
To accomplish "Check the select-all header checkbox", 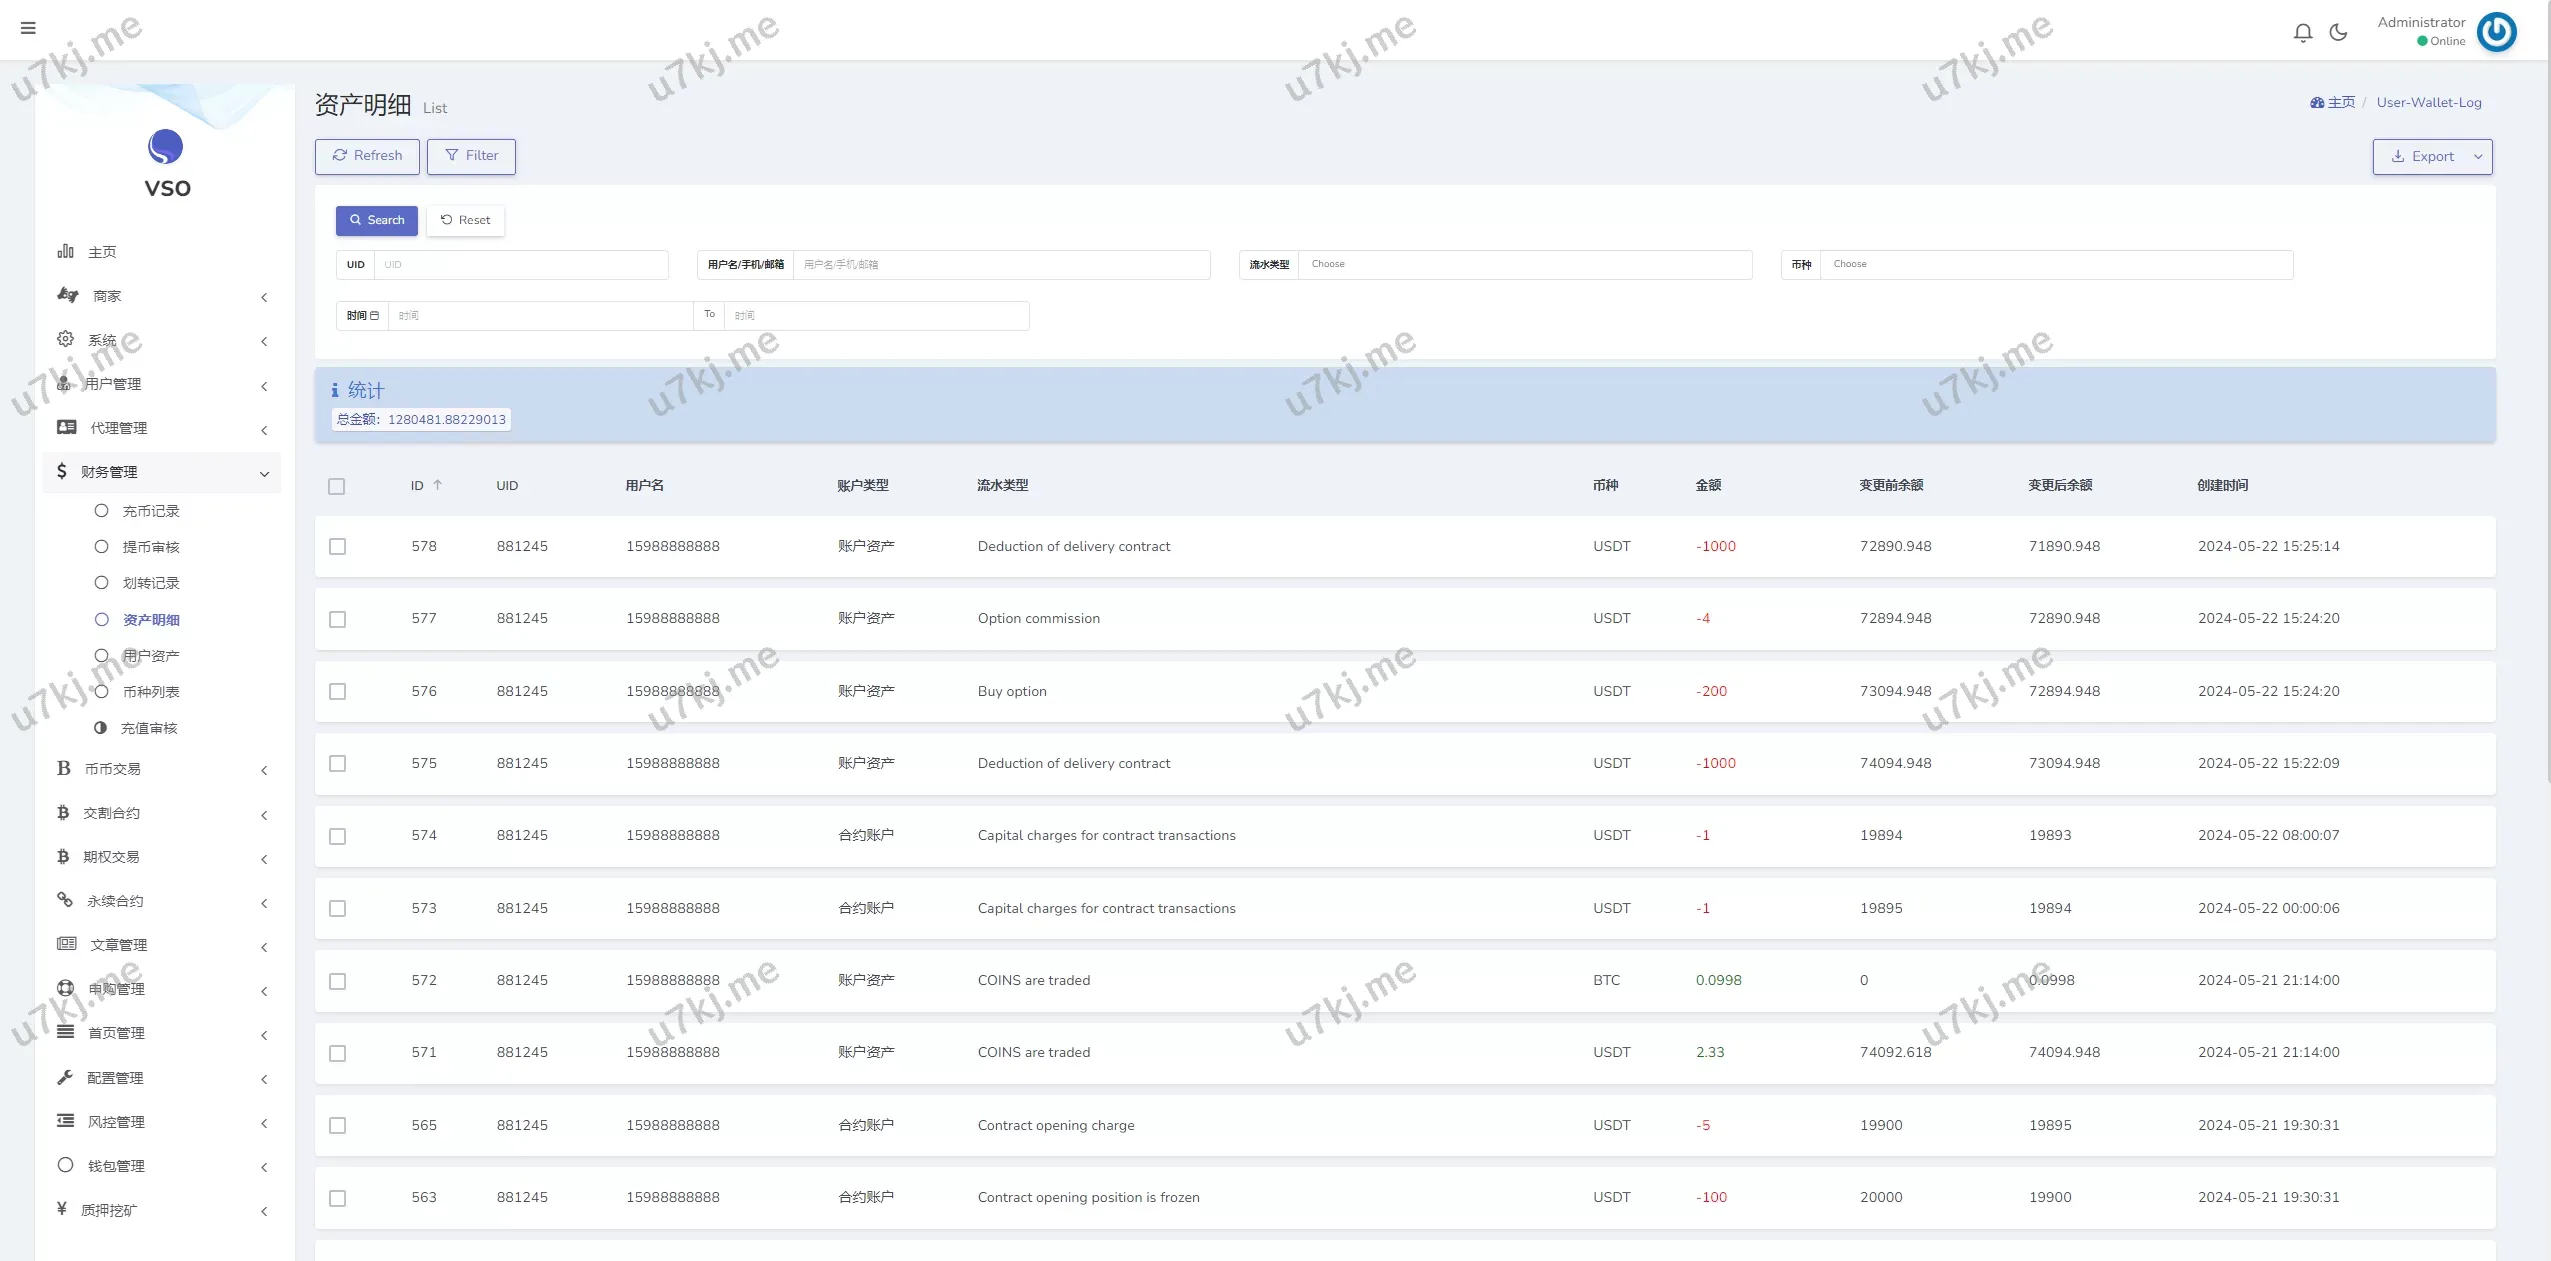I will pyautogui.click(x=337, y=486).
